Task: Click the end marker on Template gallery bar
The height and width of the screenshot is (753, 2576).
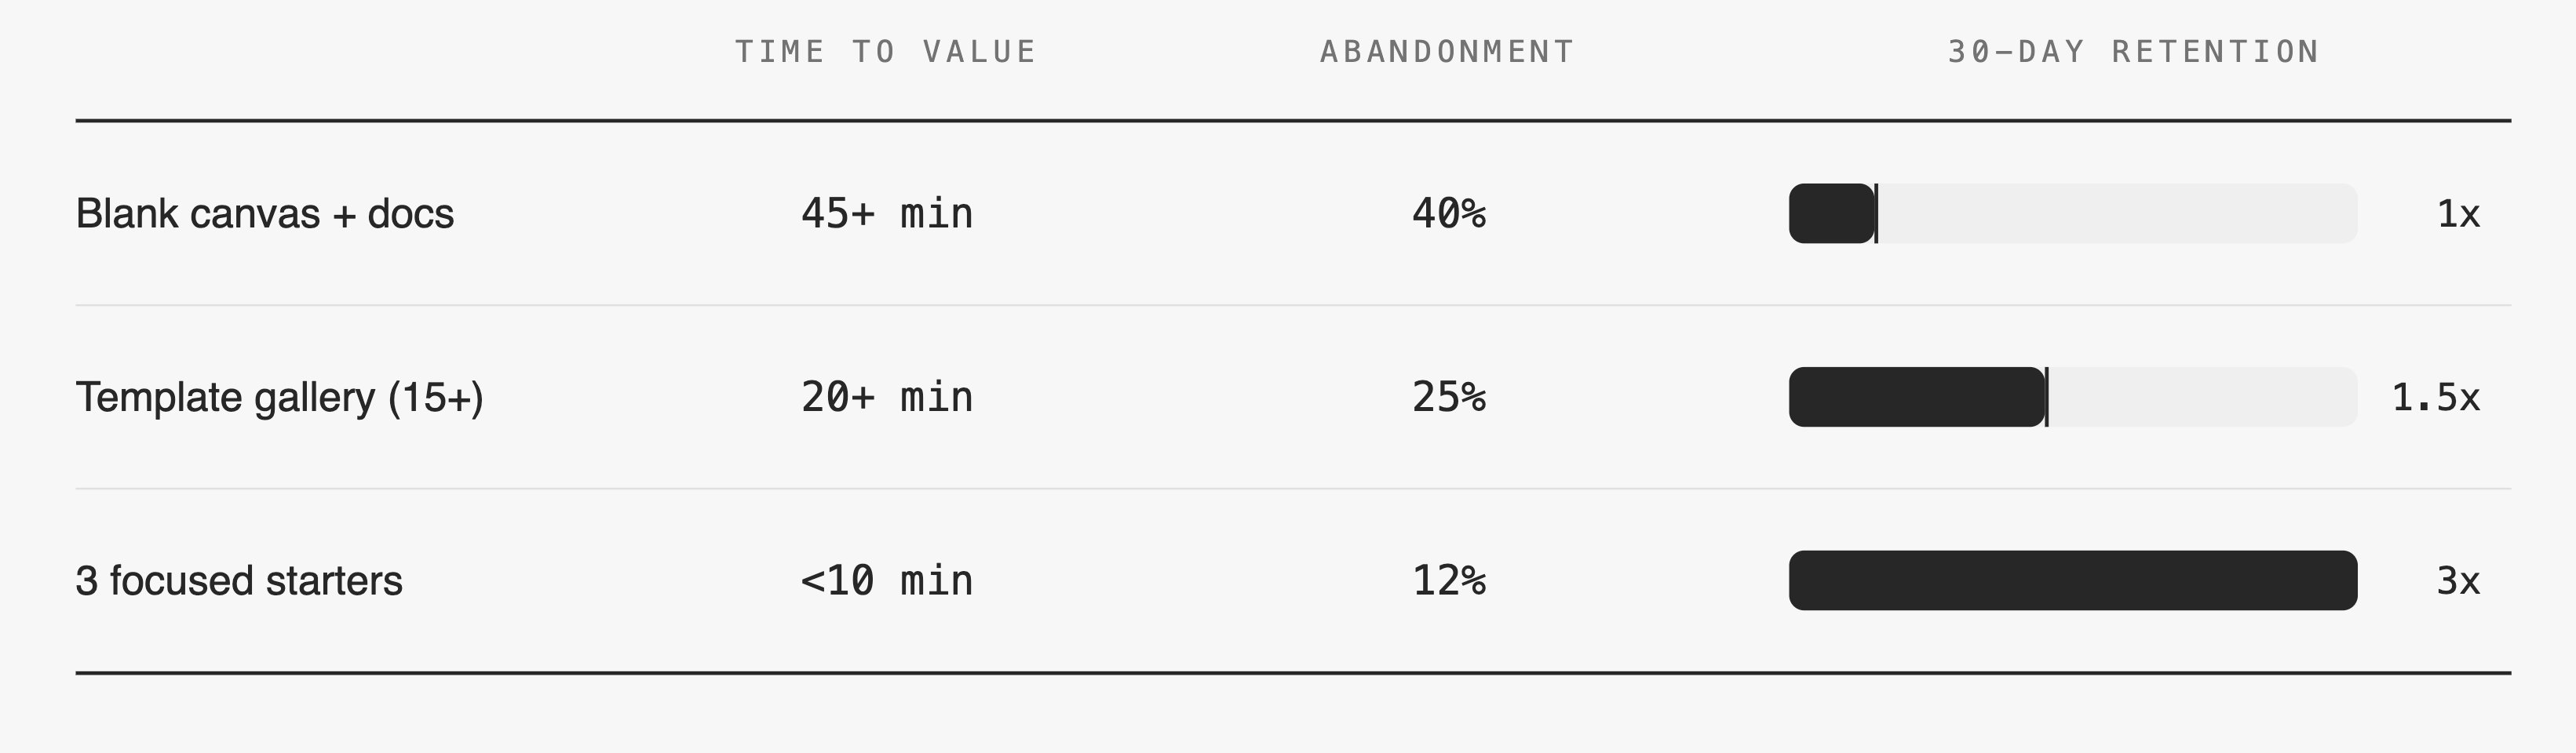Action: pyautogui.click(x=2047, y=398)
